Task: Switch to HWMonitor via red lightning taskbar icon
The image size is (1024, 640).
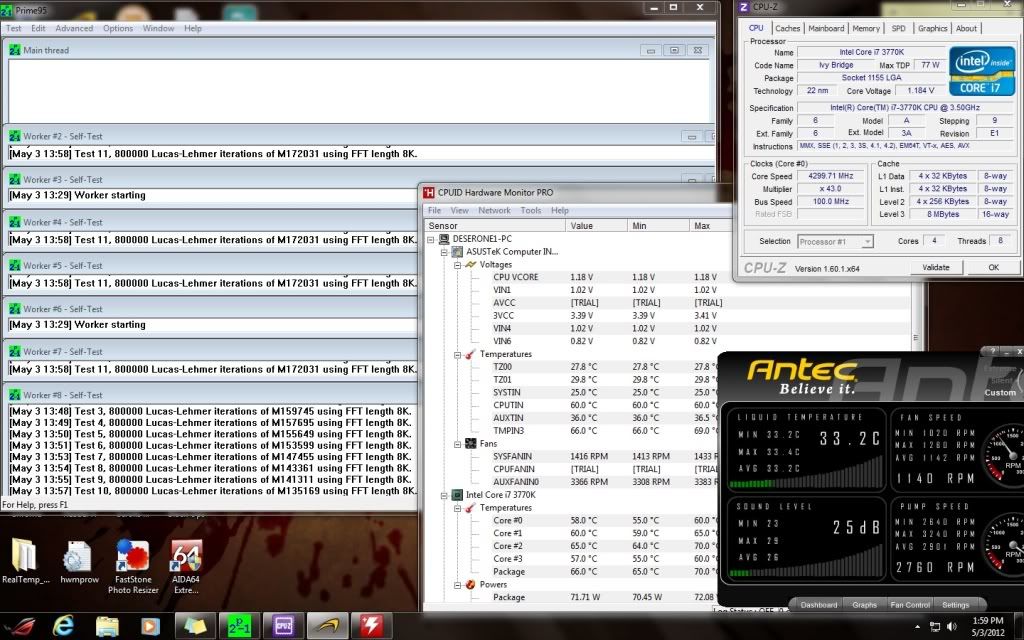Action: [x=372, y=626]
